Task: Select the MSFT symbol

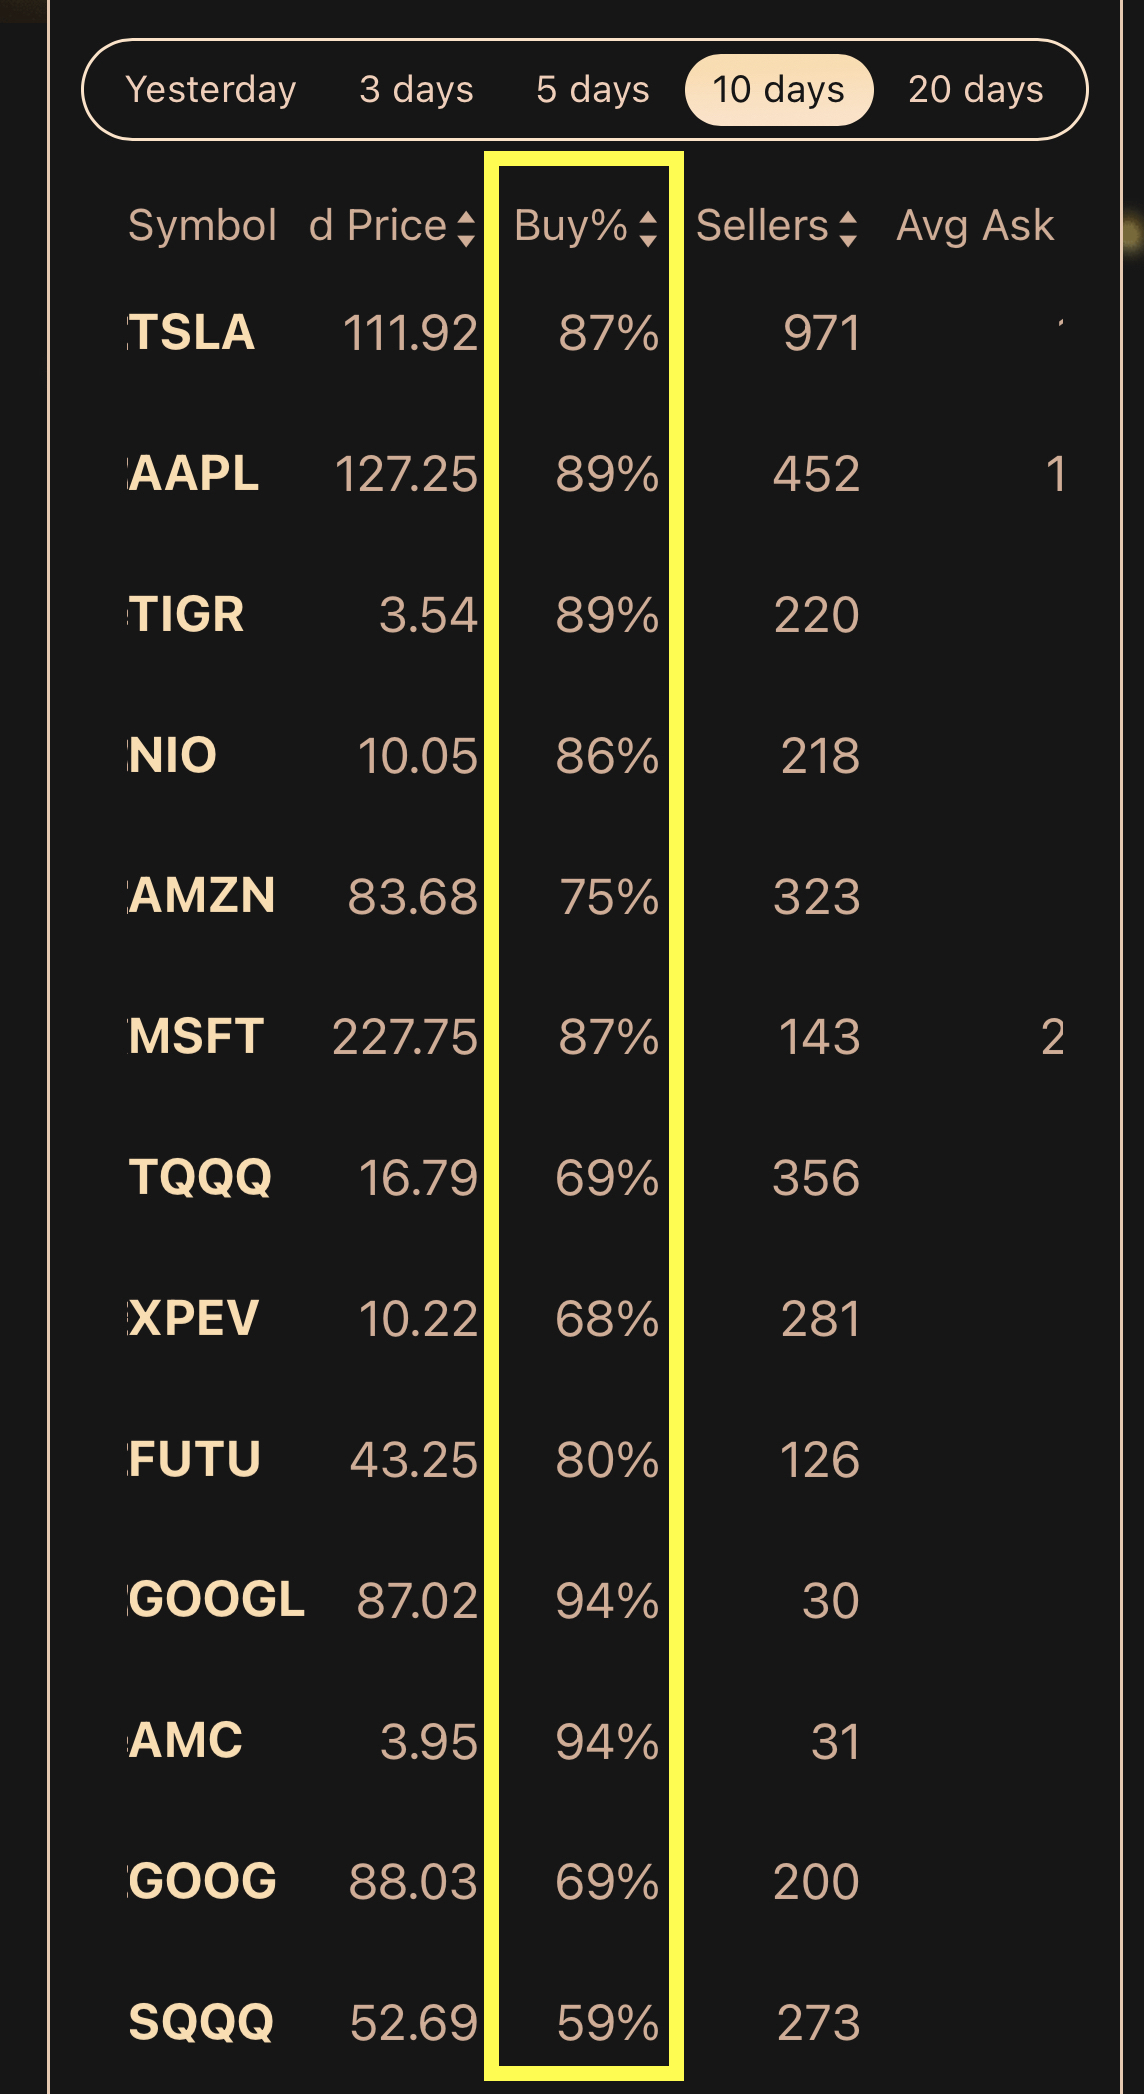Action: click(197, 1037)
